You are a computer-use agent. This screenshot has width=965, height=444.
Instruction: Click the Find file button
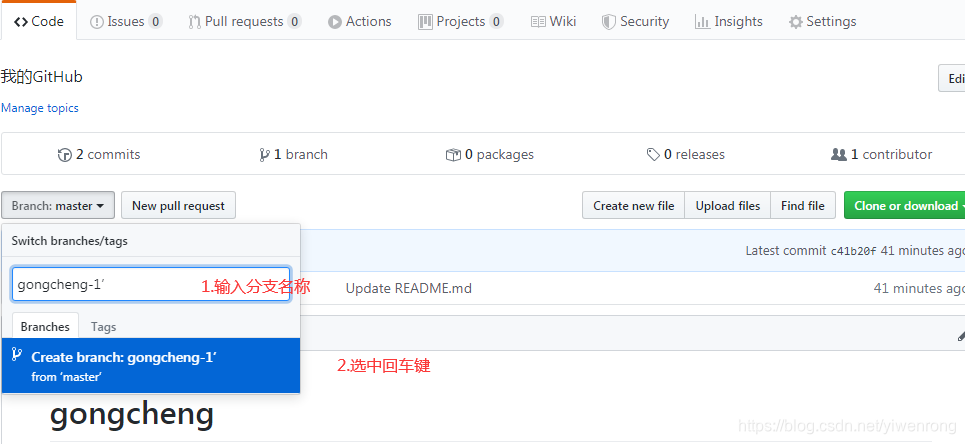click(x=803, y=206)
